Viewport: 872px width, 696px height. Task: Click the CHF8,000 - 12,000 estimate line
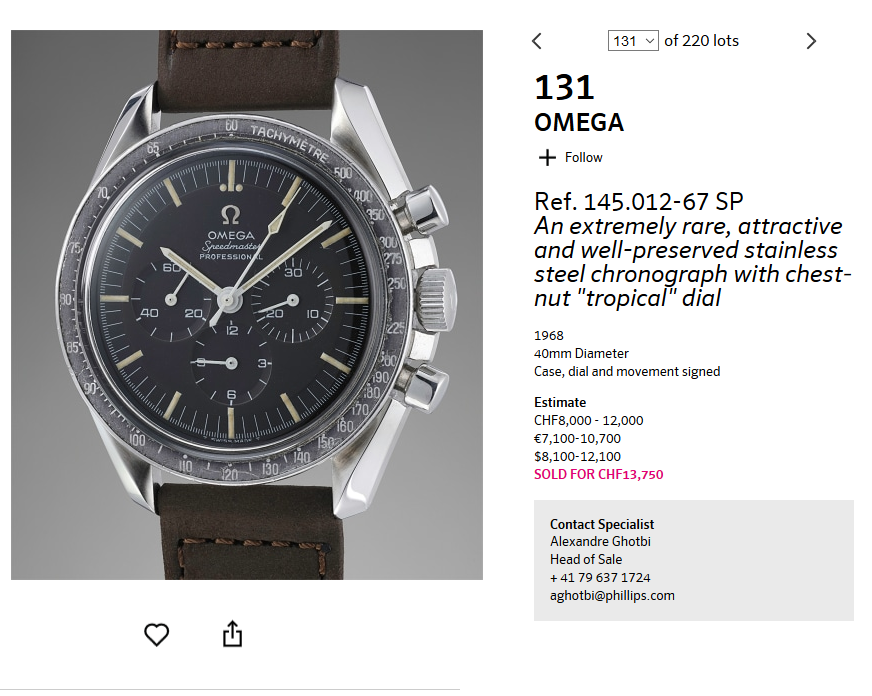pyautogui.click(x=588, y=420)
